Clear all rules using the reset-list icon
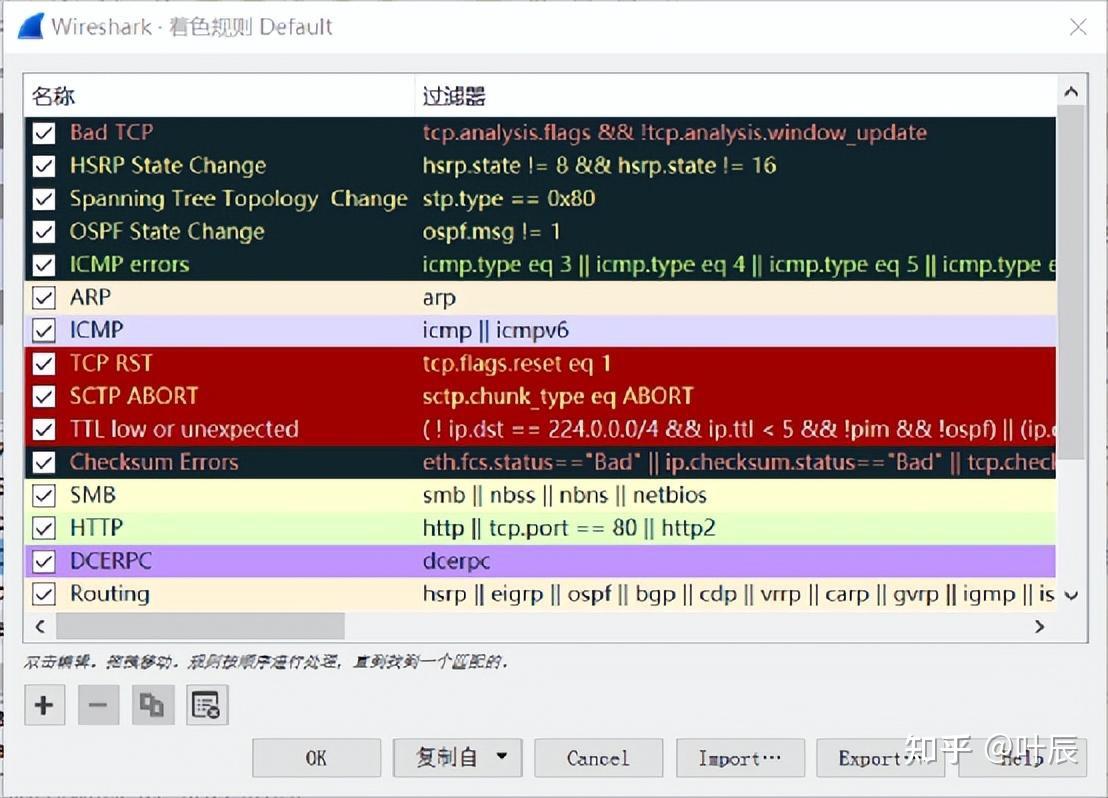 (x=206, y=705)
